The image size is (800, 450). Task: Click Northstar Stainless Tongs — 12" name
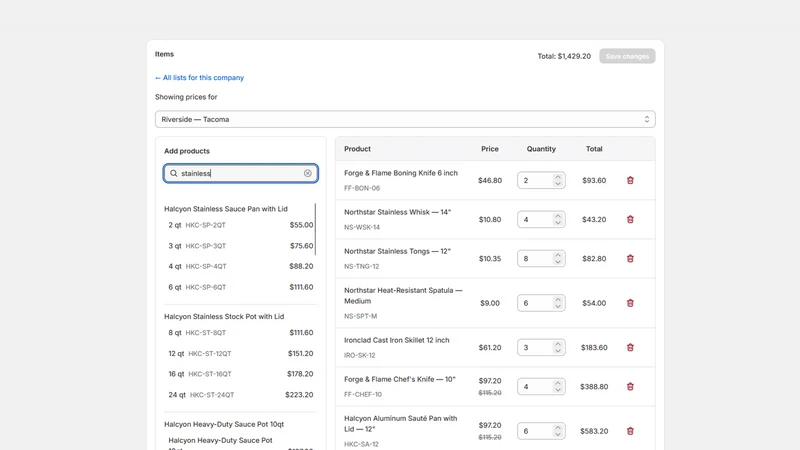(x=397, y=252)
